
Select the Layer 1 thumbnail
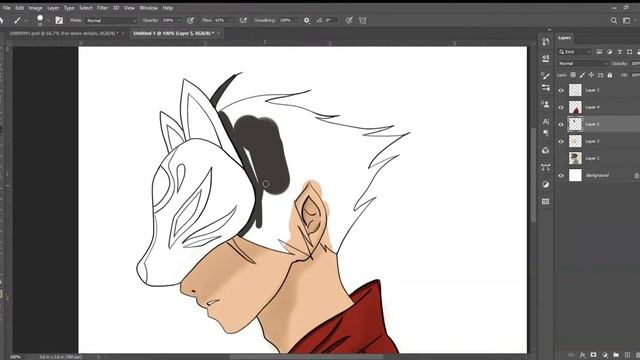click(575, 158)
